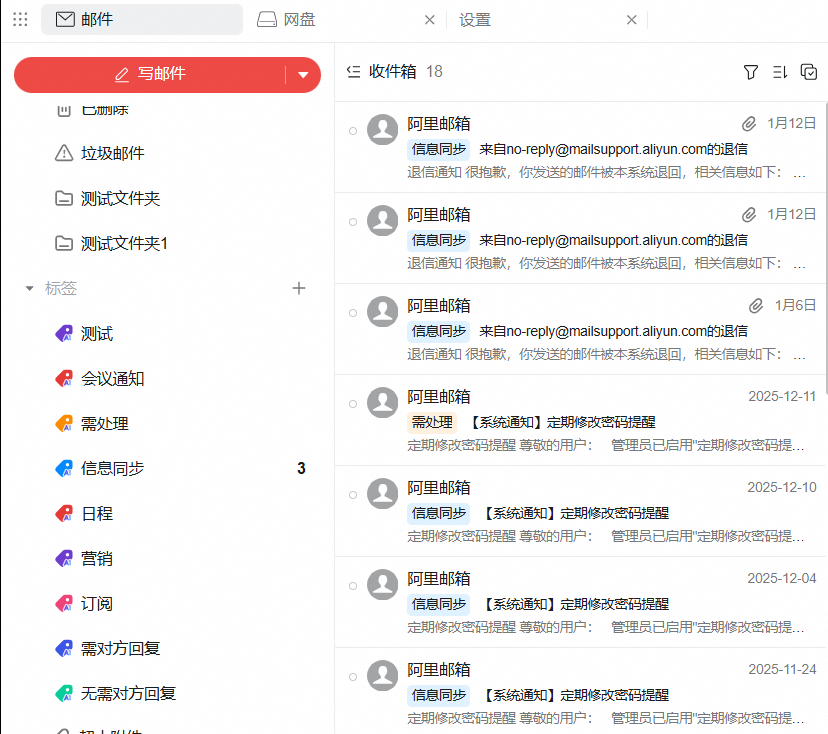
Task: Open the 垃圾邮件 junk folder
Action: 112,153
